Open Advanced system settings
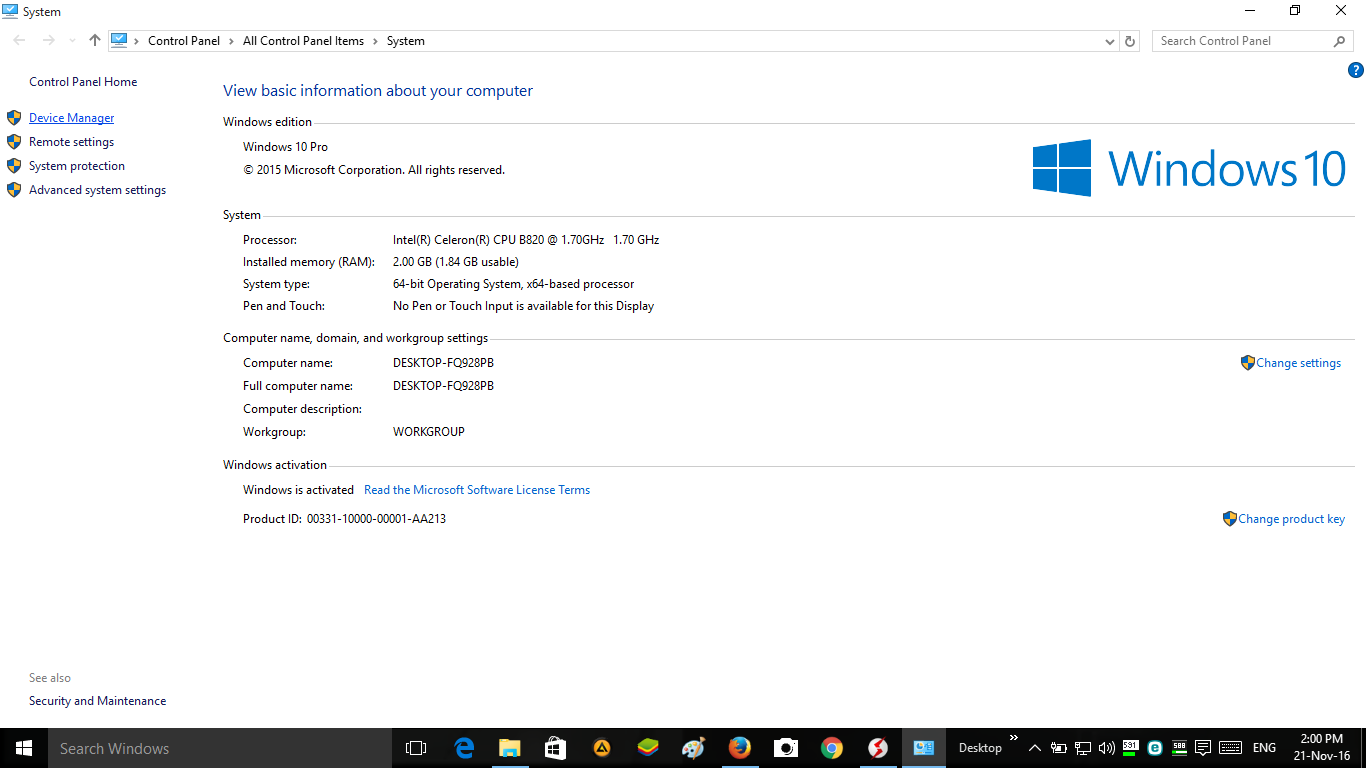Image resolution: width=1366 pixels, height=768 pixels. (x=97, y=190)
